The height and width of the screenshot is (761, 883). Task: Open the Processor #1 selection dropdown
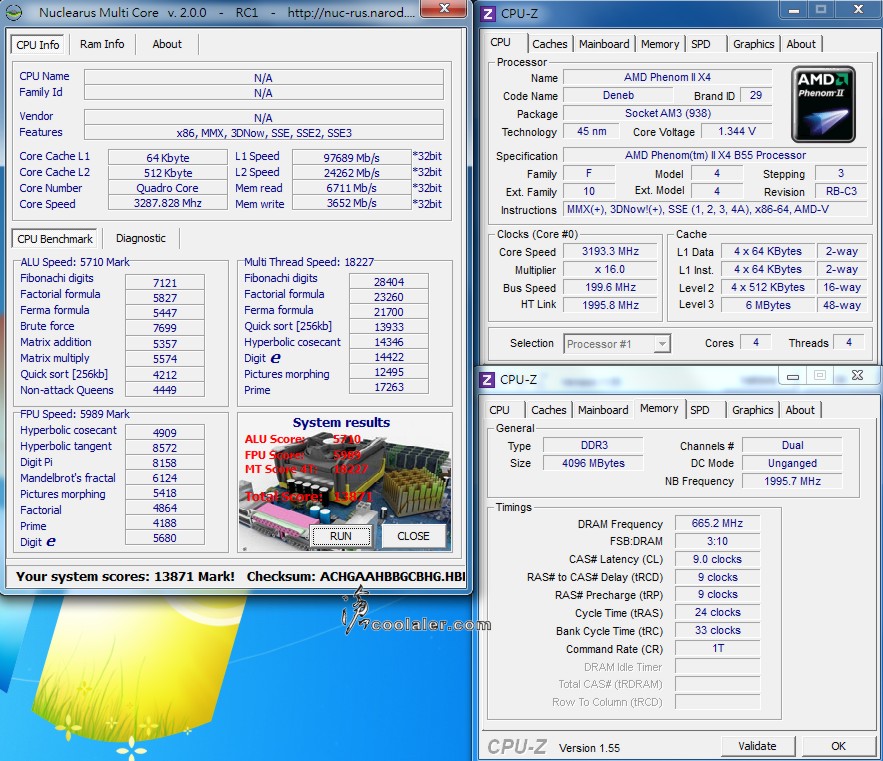coord(617,344)
